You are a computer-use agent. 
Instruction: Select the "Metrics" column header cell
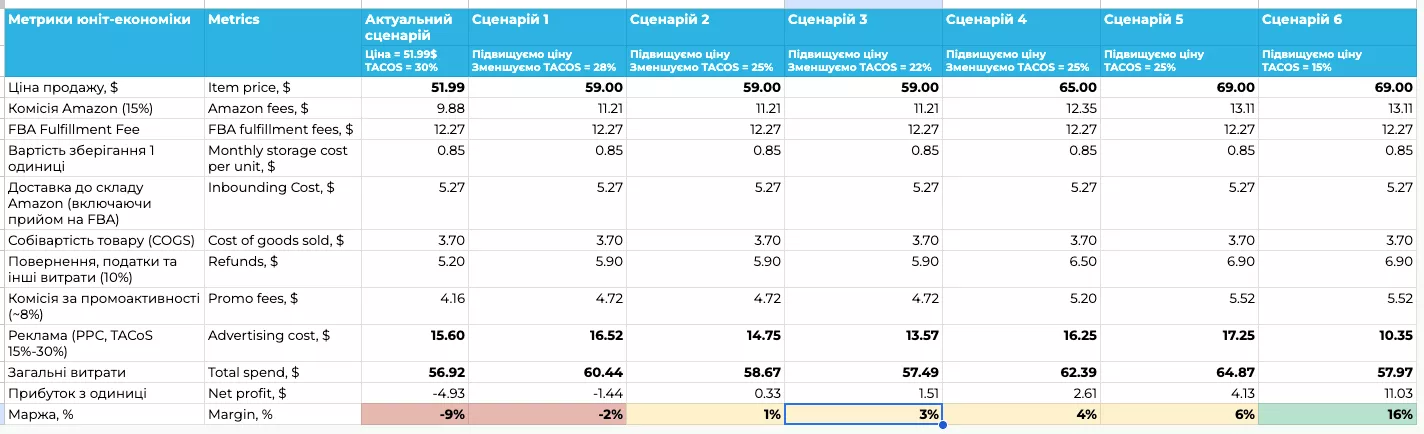point(282,20)
